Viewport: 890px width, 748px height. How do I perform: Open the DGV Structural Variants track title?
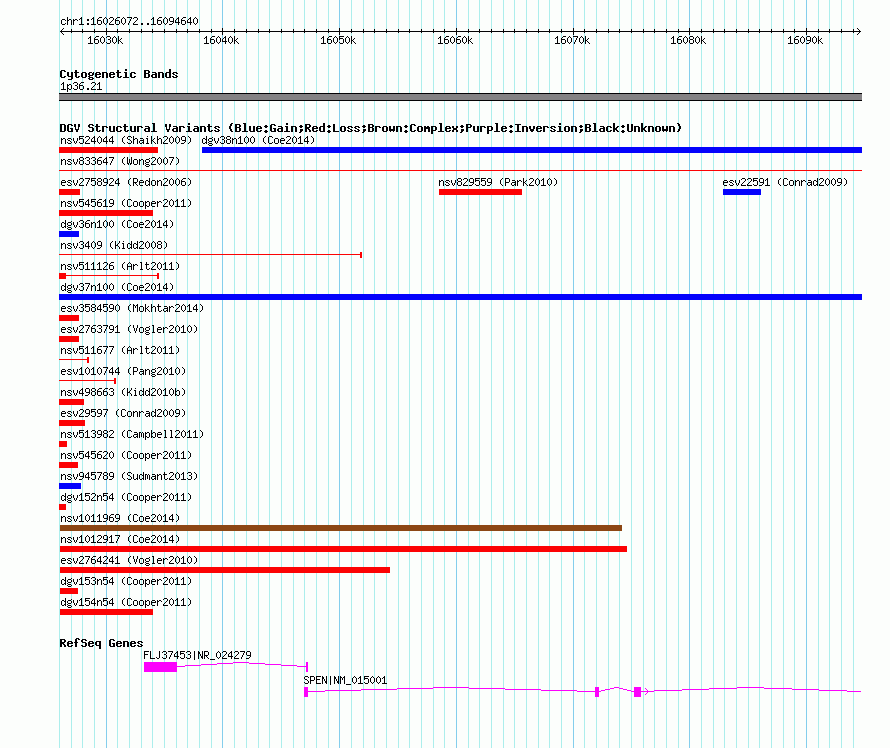[x=370, y=128]
